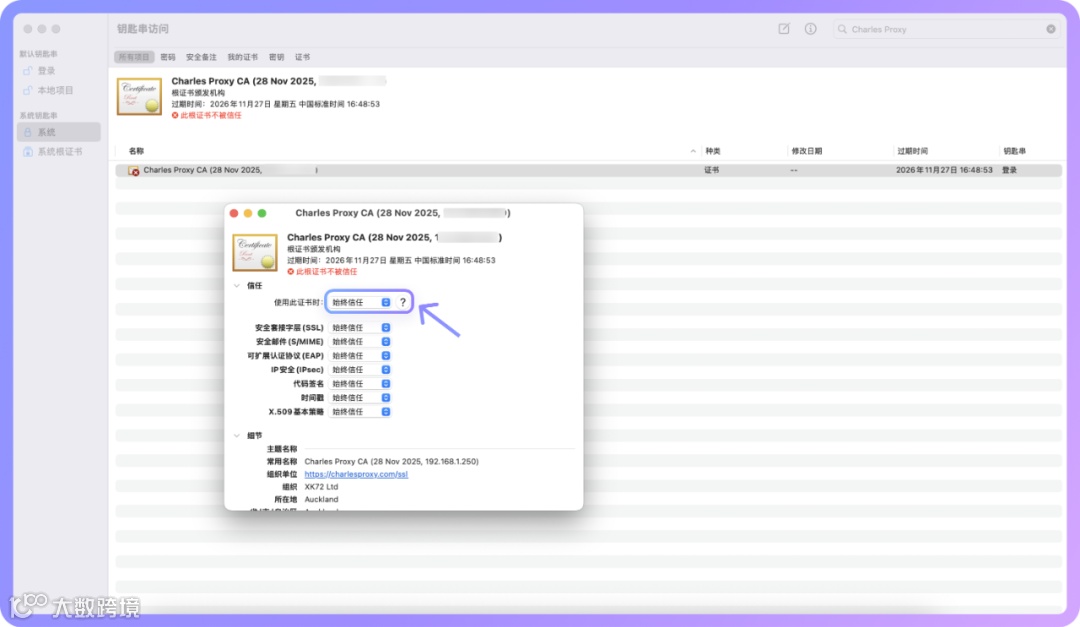
Task: Select the 本地项目 keychain in sidebar
Action: coord(55,90)
